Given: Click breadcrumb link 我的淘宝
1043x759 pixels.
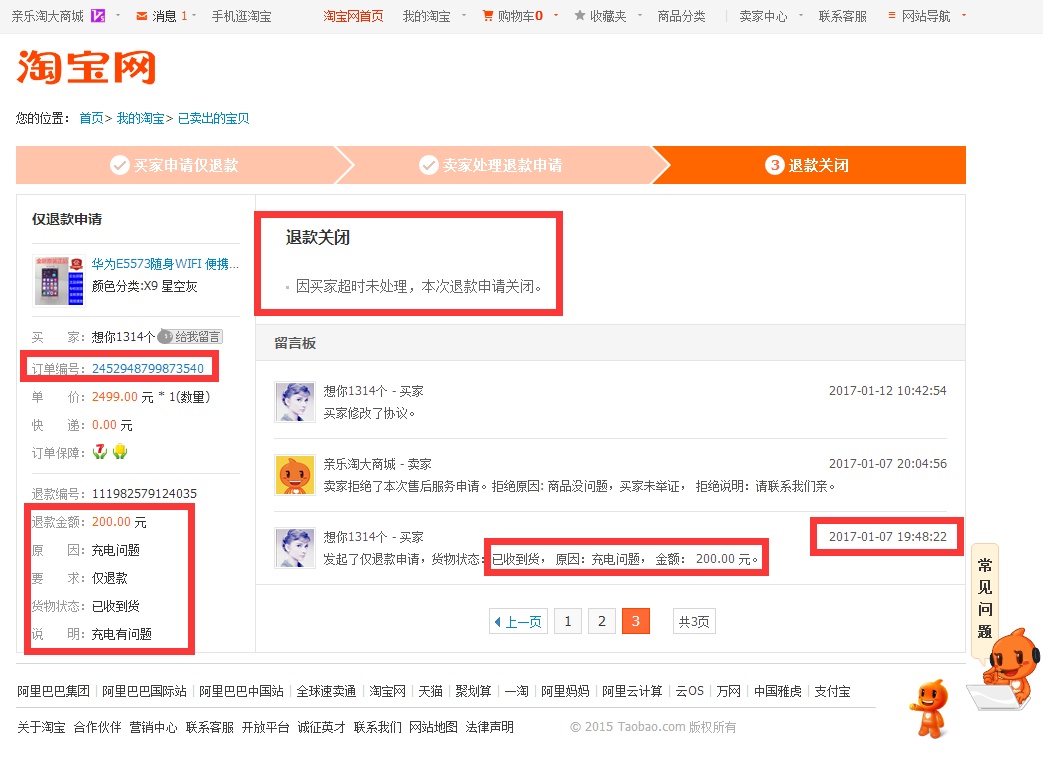Looking at the screenshot, I should tap(140, 118).
